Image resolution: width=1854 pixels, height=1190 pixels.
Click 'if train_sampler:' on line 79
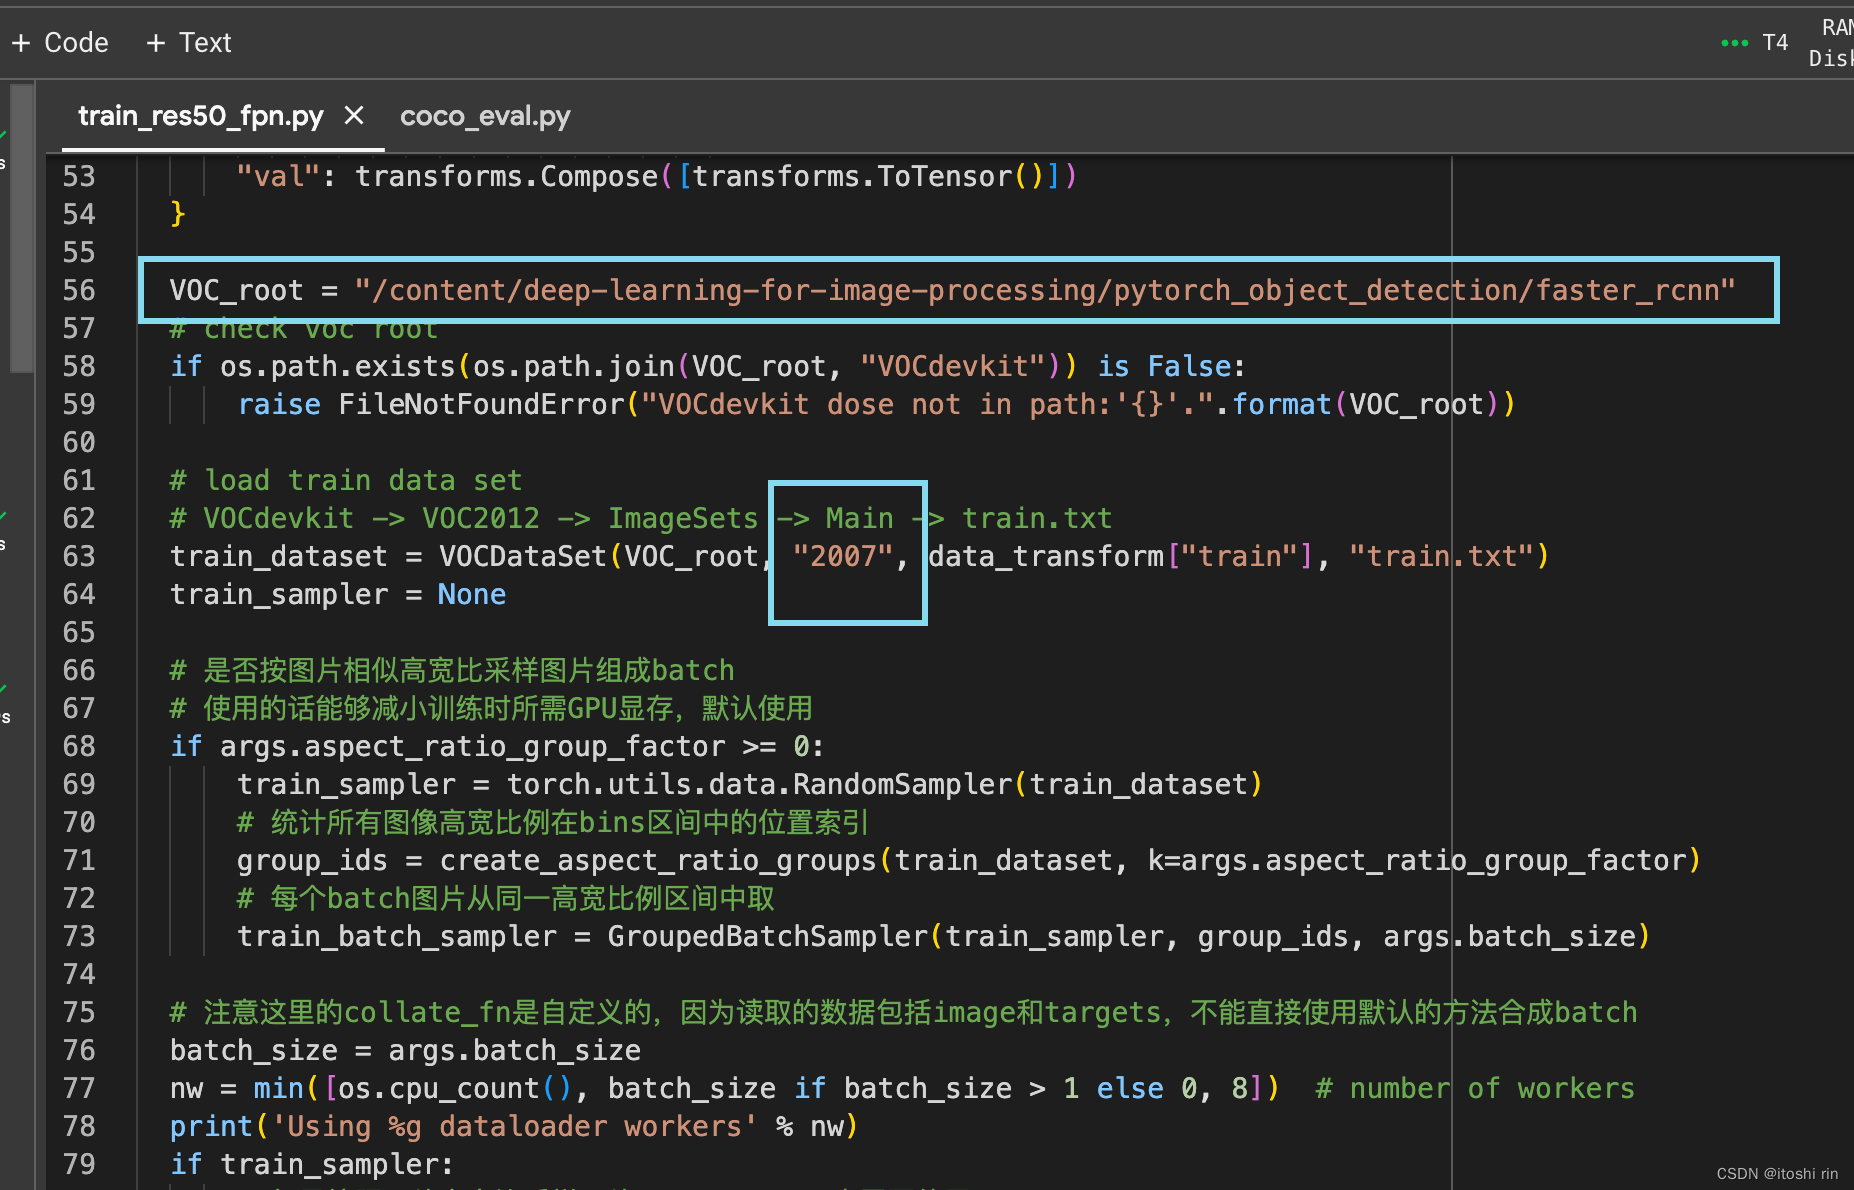pos(312,1164)
